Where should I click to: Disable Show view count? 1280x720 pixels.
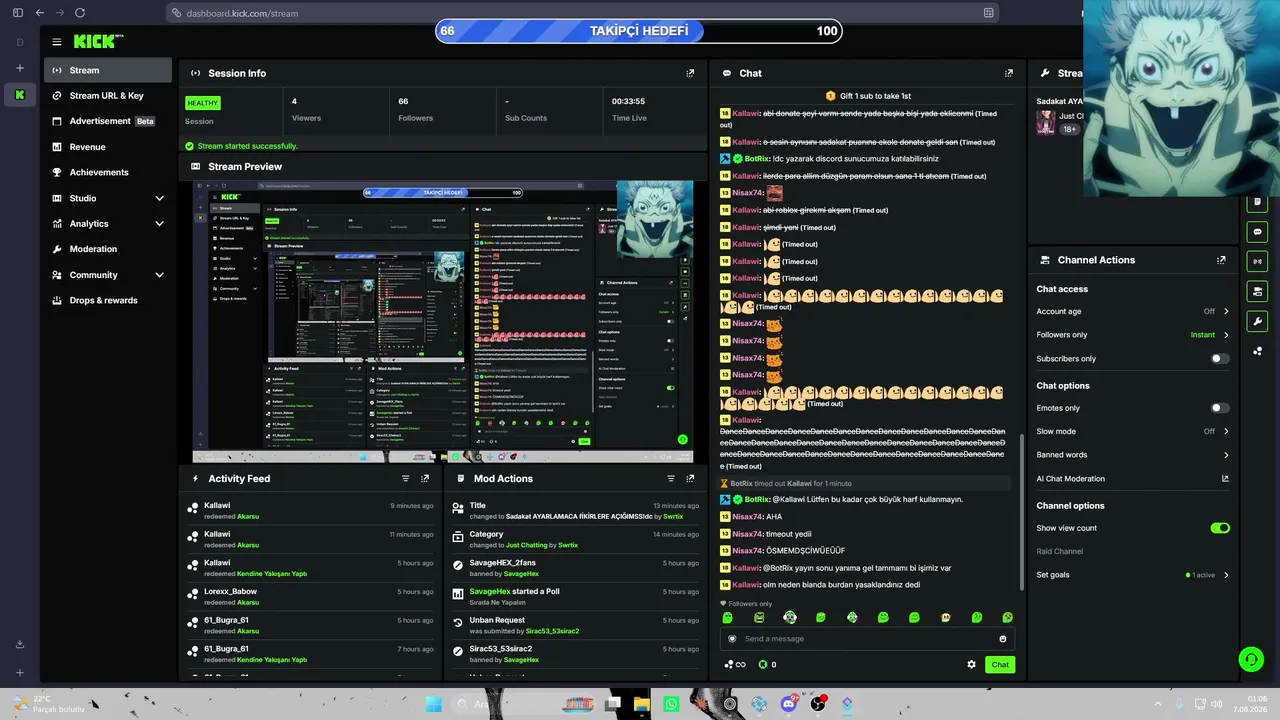coord(1220,528)
